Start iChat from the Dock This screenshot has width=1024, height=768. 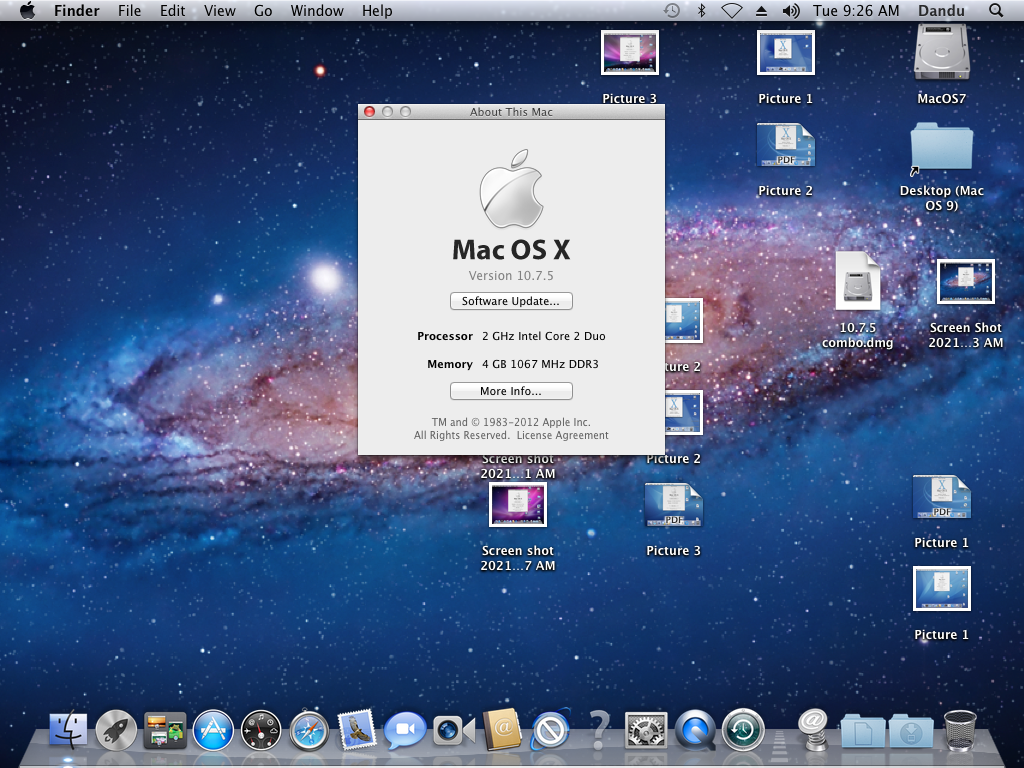click(x=405, y=729)
